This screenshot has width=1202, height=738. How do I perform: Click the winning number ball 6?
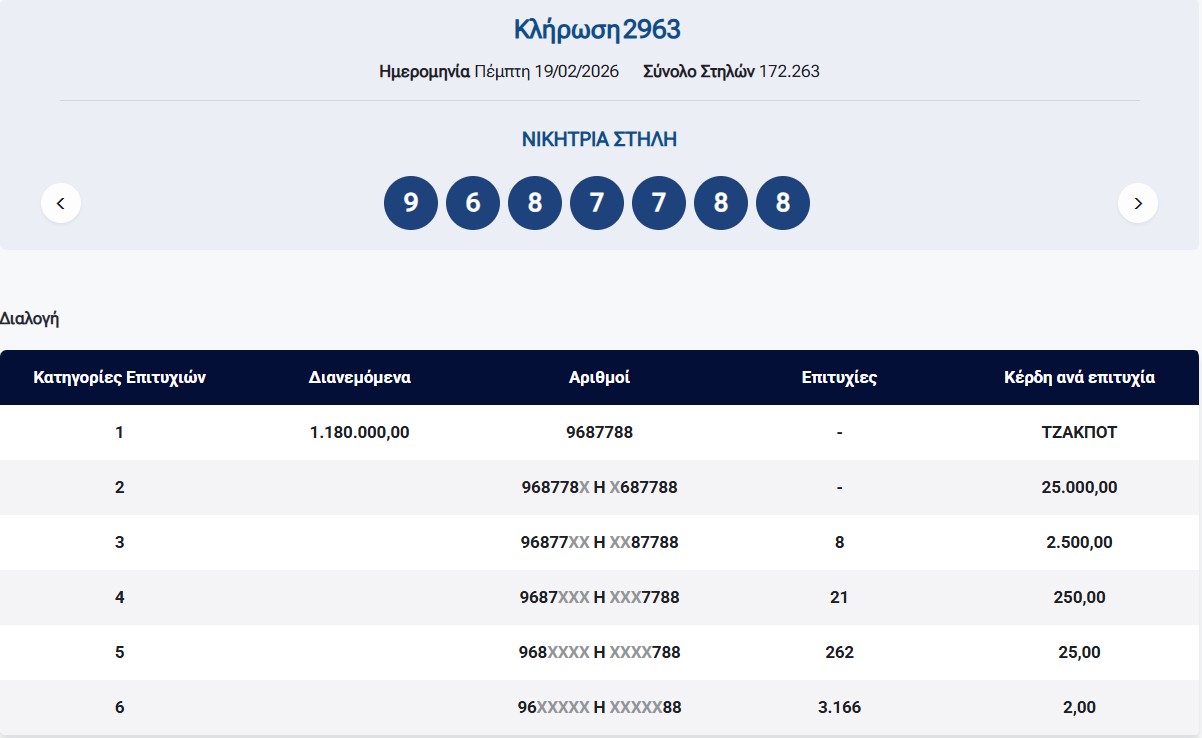coord(473,203)
